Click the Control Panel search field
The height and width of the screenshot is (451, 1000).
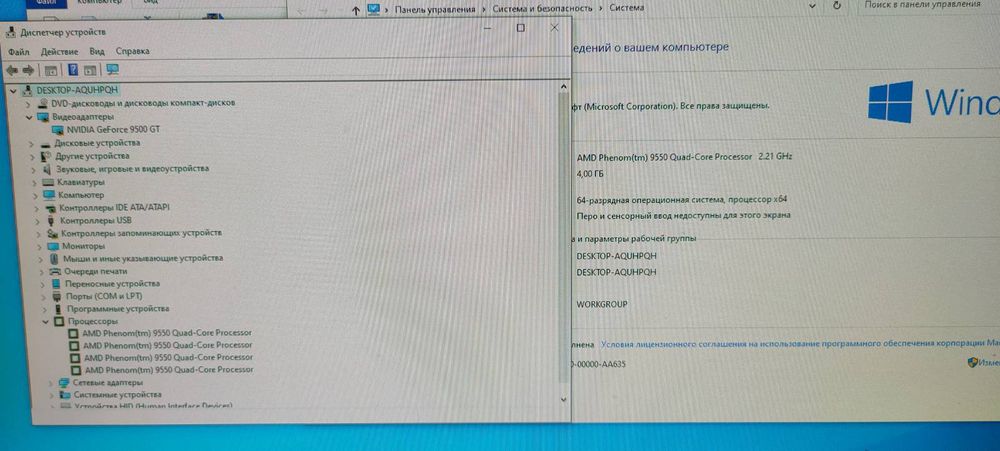tap(928, 5)
